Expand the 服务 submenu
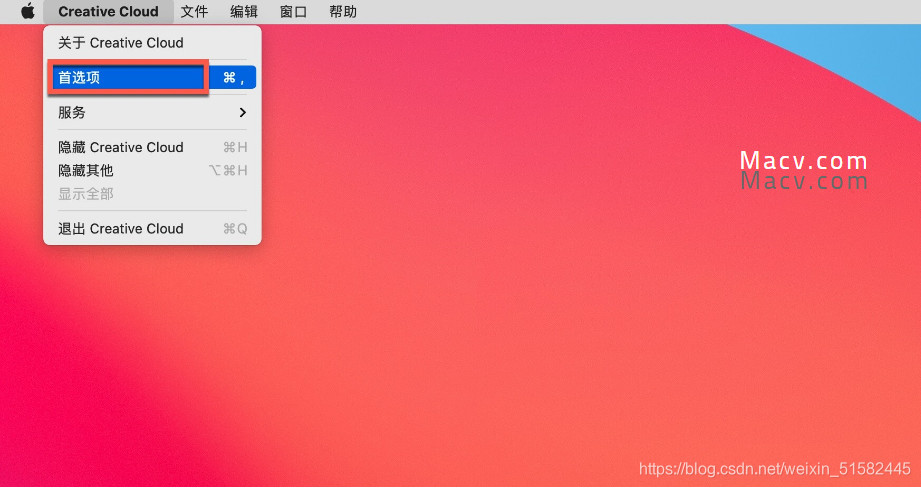921x488 pixels. click(x=152, y=112)
